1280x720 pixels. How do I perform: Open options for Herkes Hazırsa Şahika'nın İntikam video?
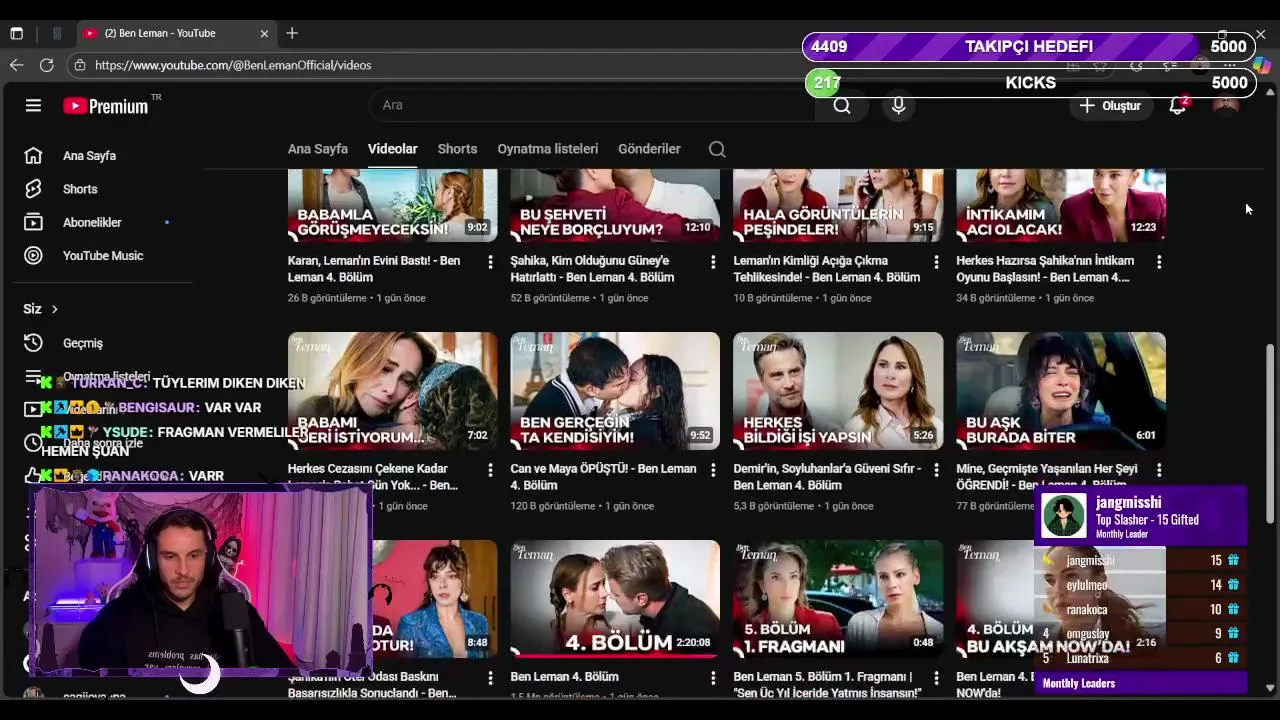point(1159,262)
